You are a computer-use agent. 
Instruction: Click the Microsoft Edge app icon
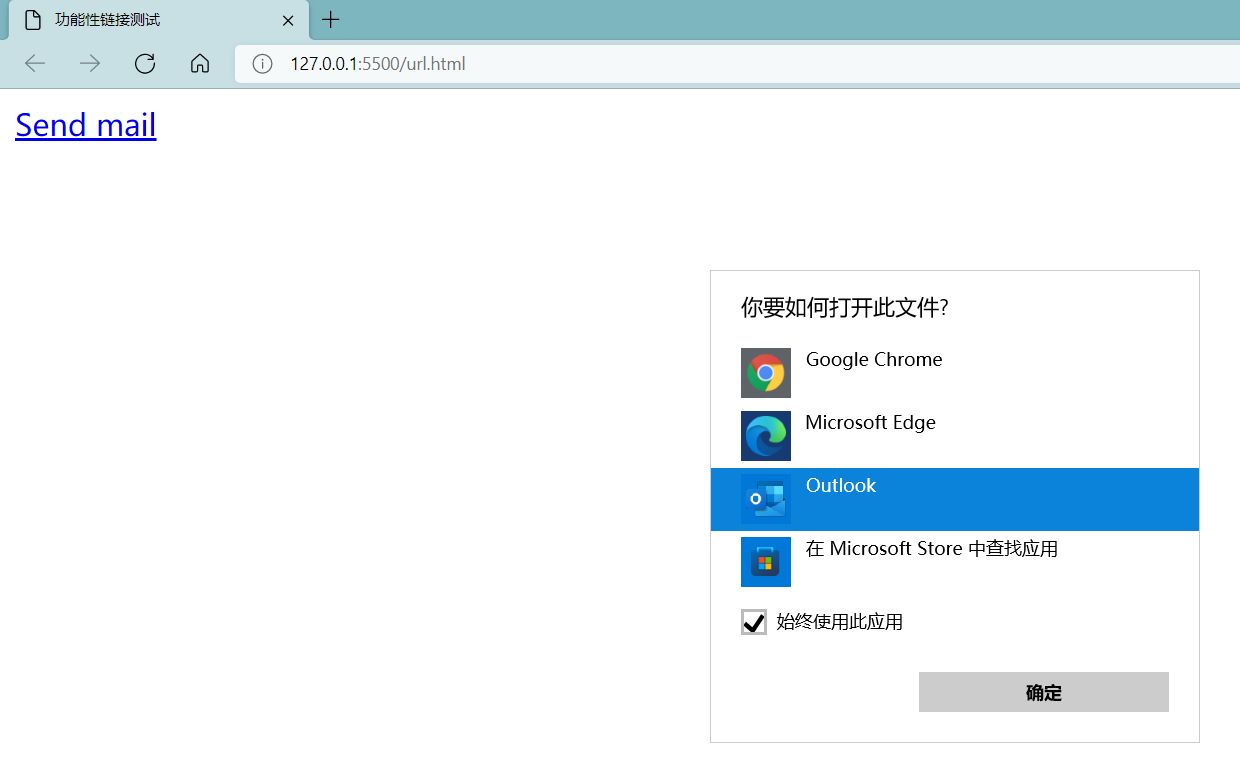pos(766,436)
